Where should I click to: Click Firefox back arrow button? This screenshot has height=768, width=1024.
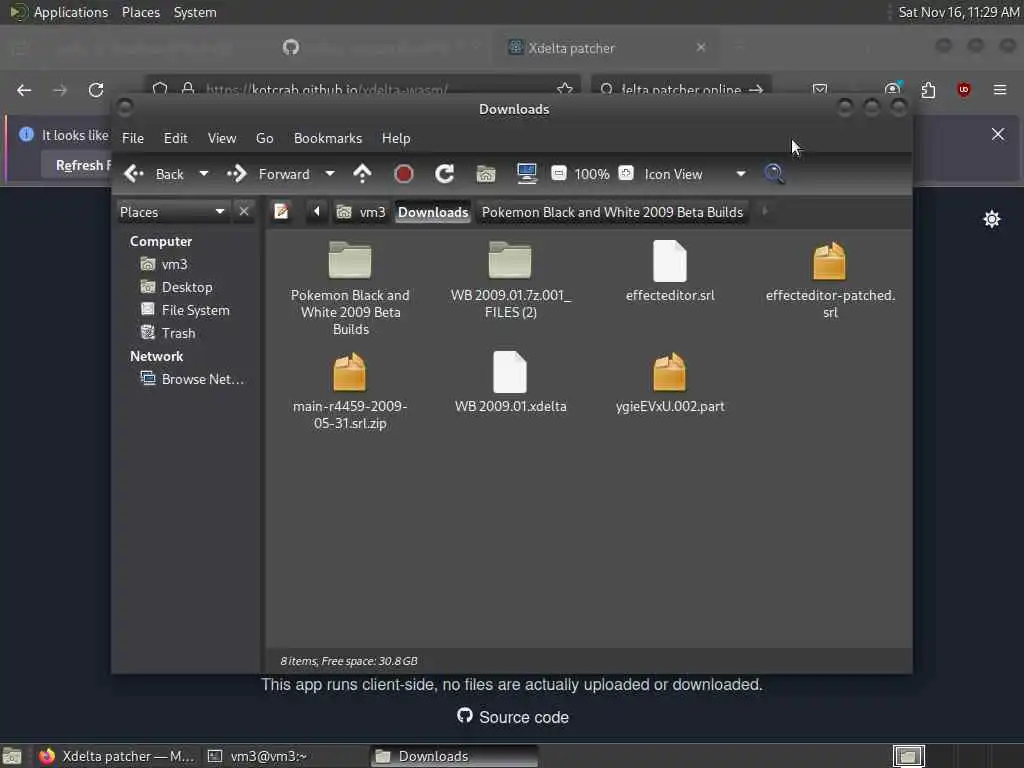click(24, 90)
